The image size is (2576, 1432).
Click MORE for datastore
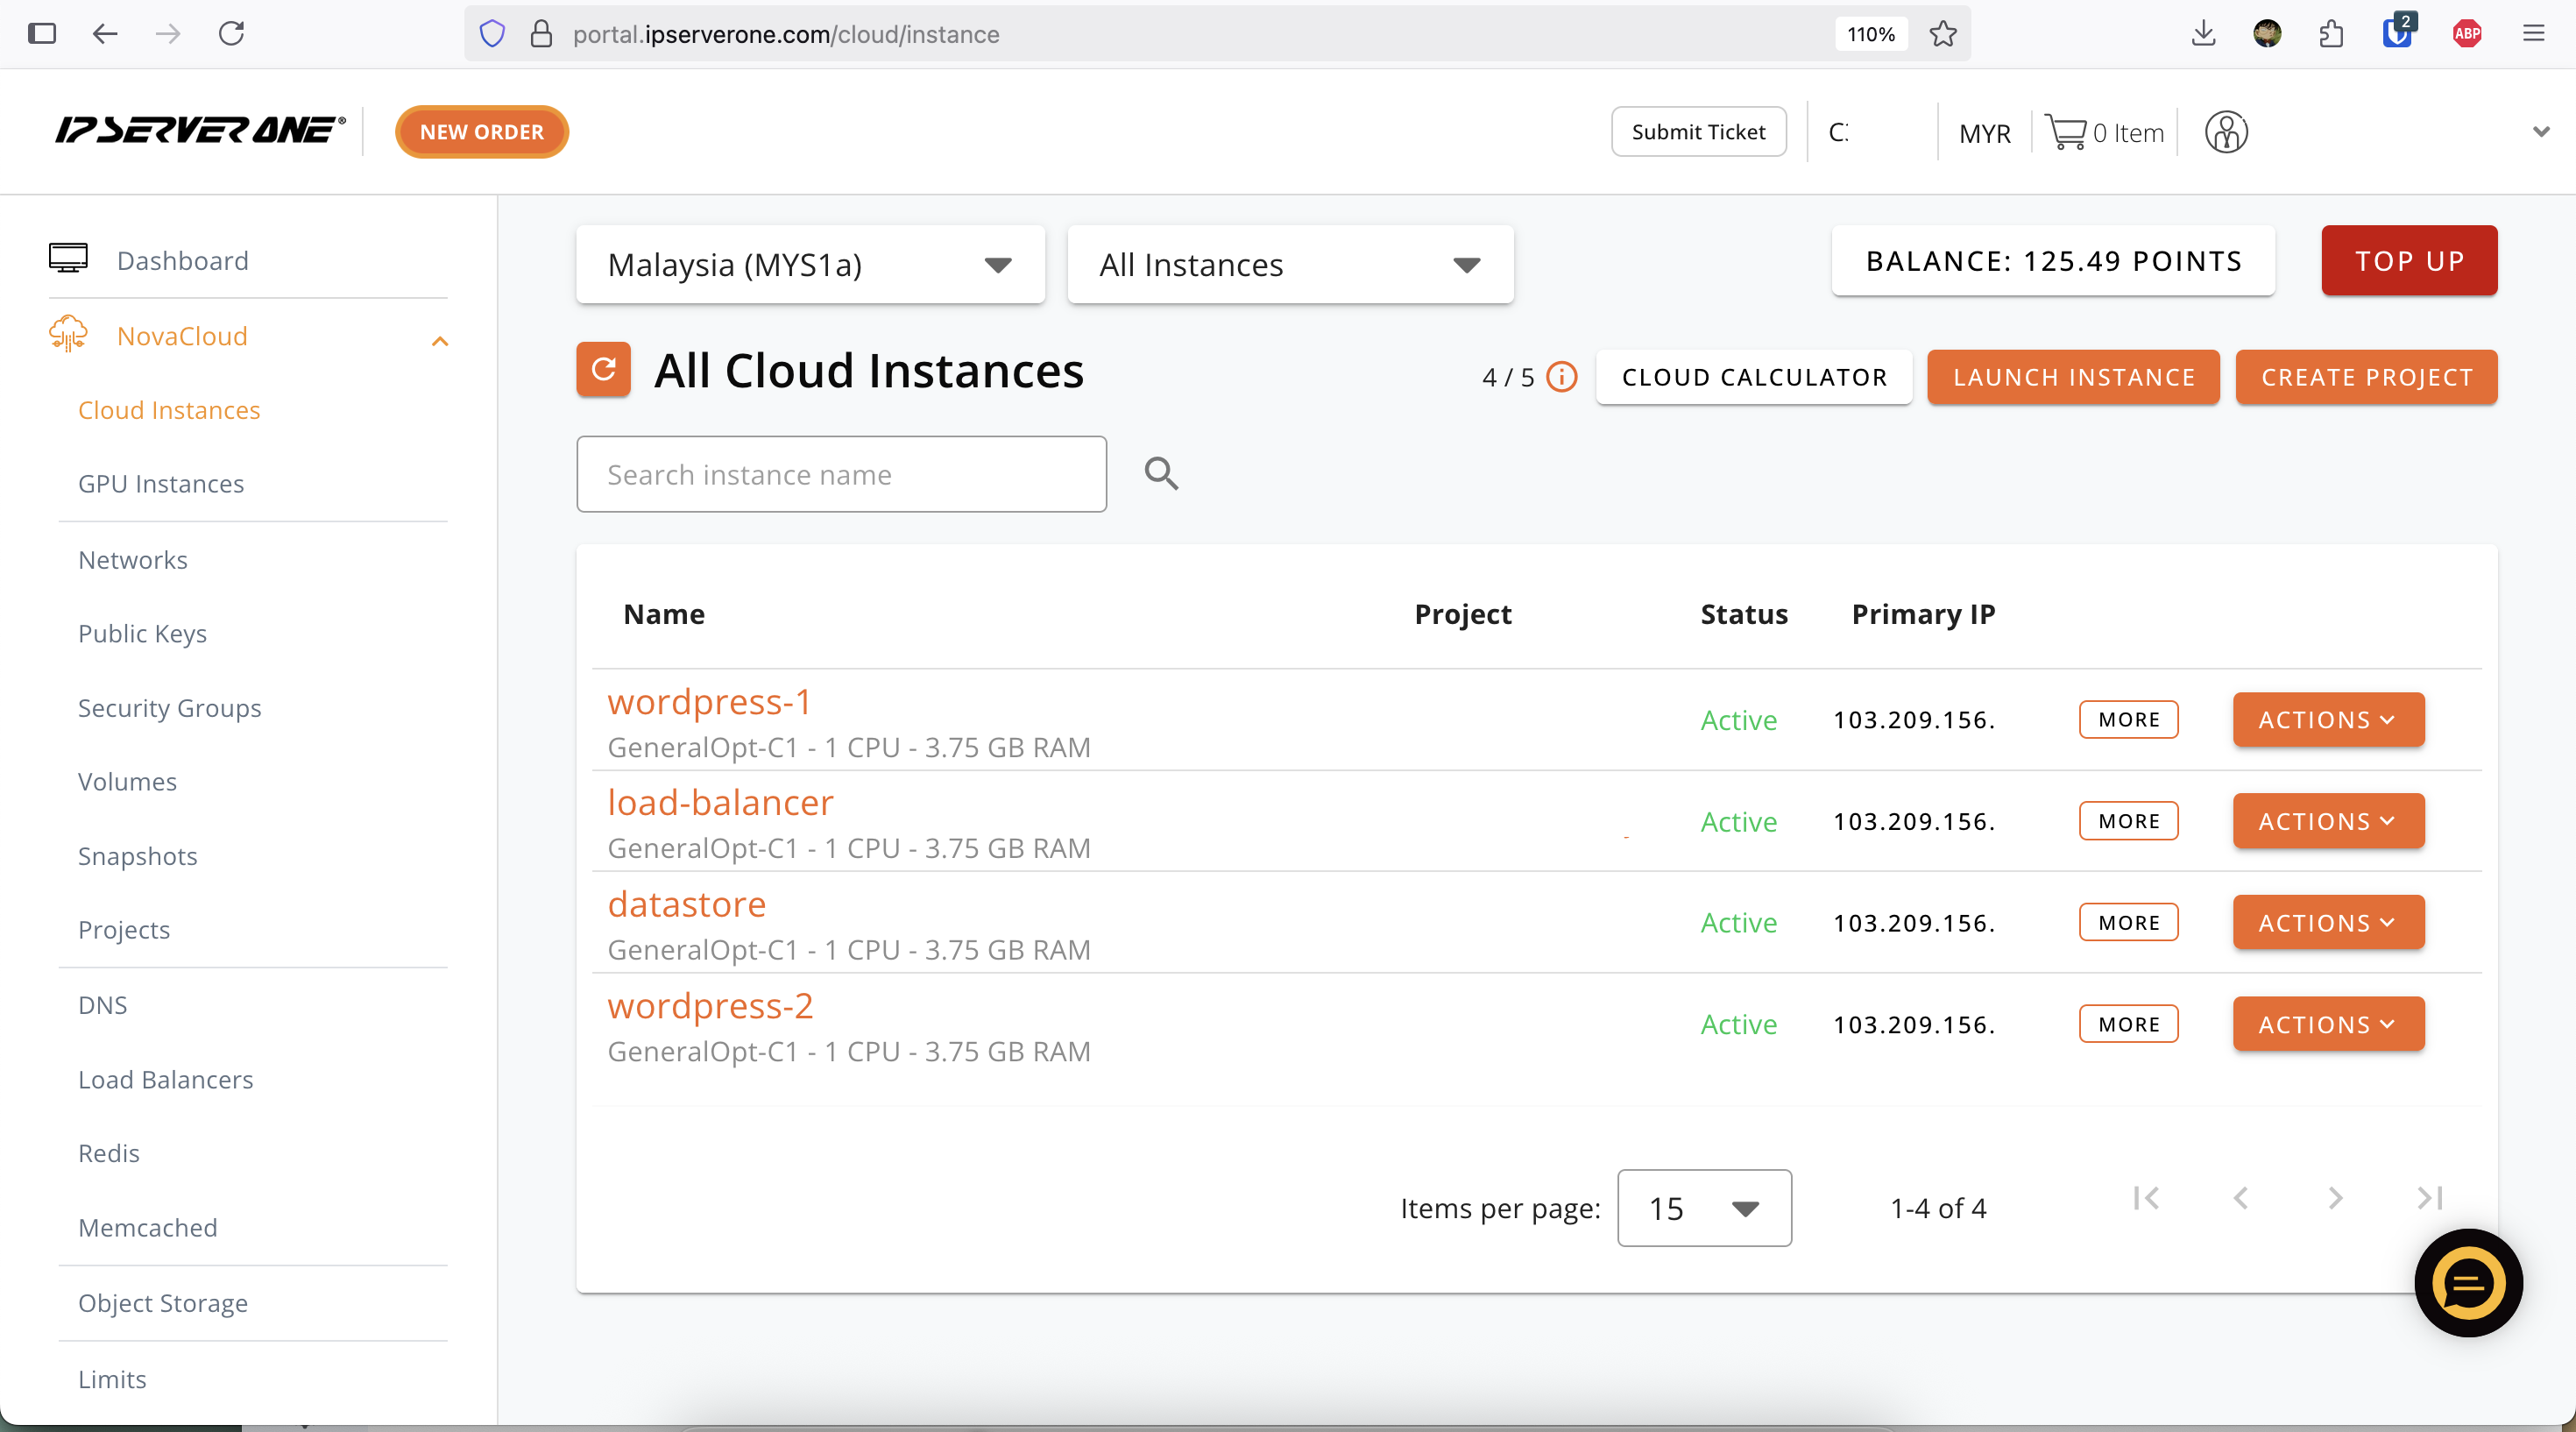(x=2128, y=922)
